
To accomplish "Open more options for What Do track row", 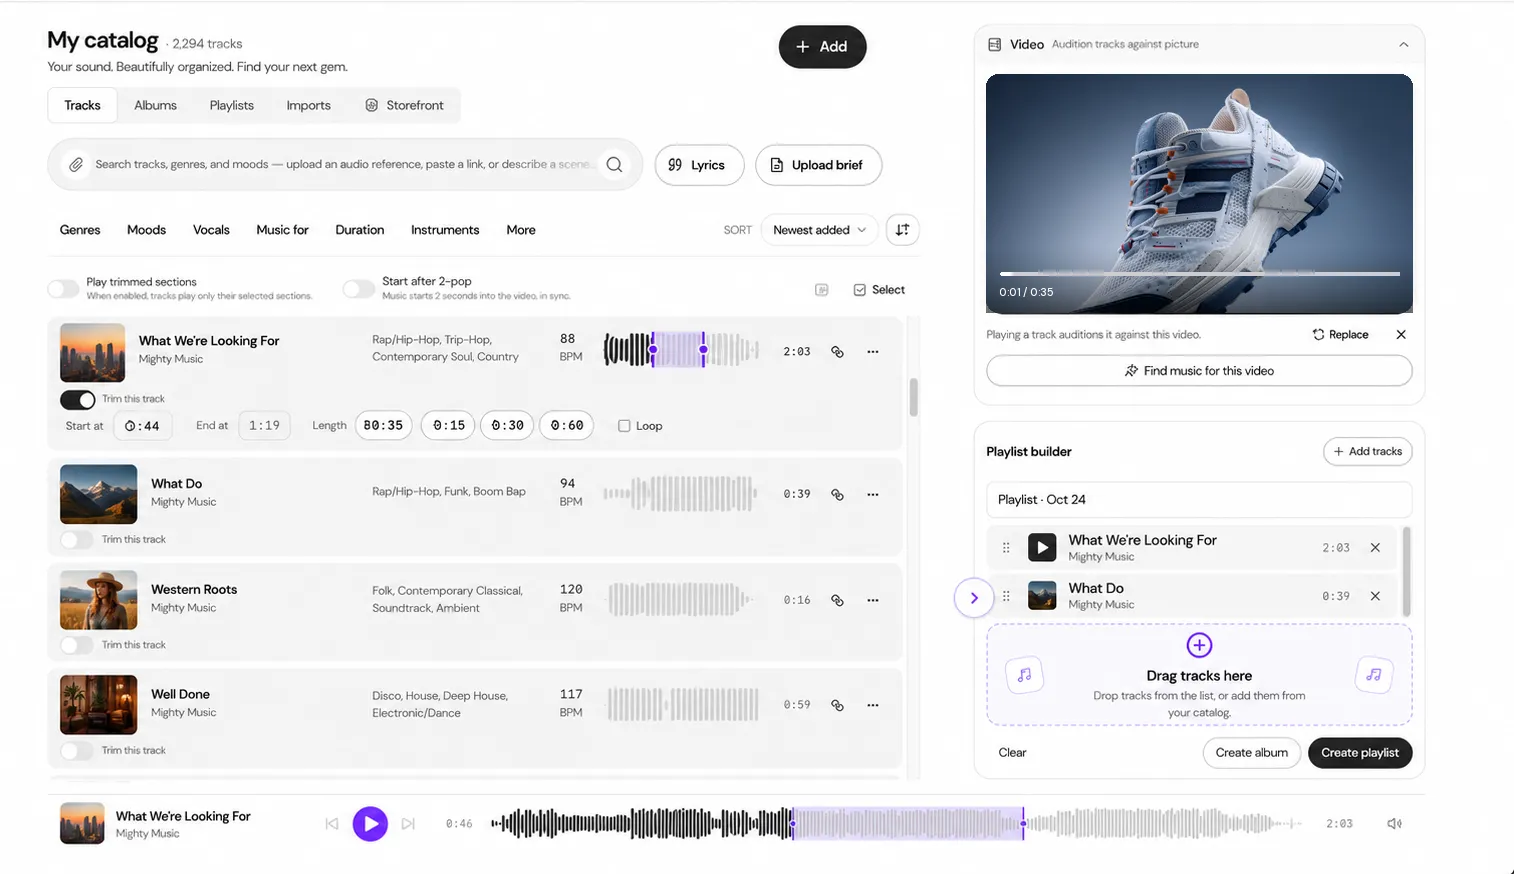I will pyautogui.click(x=873, y=495).
